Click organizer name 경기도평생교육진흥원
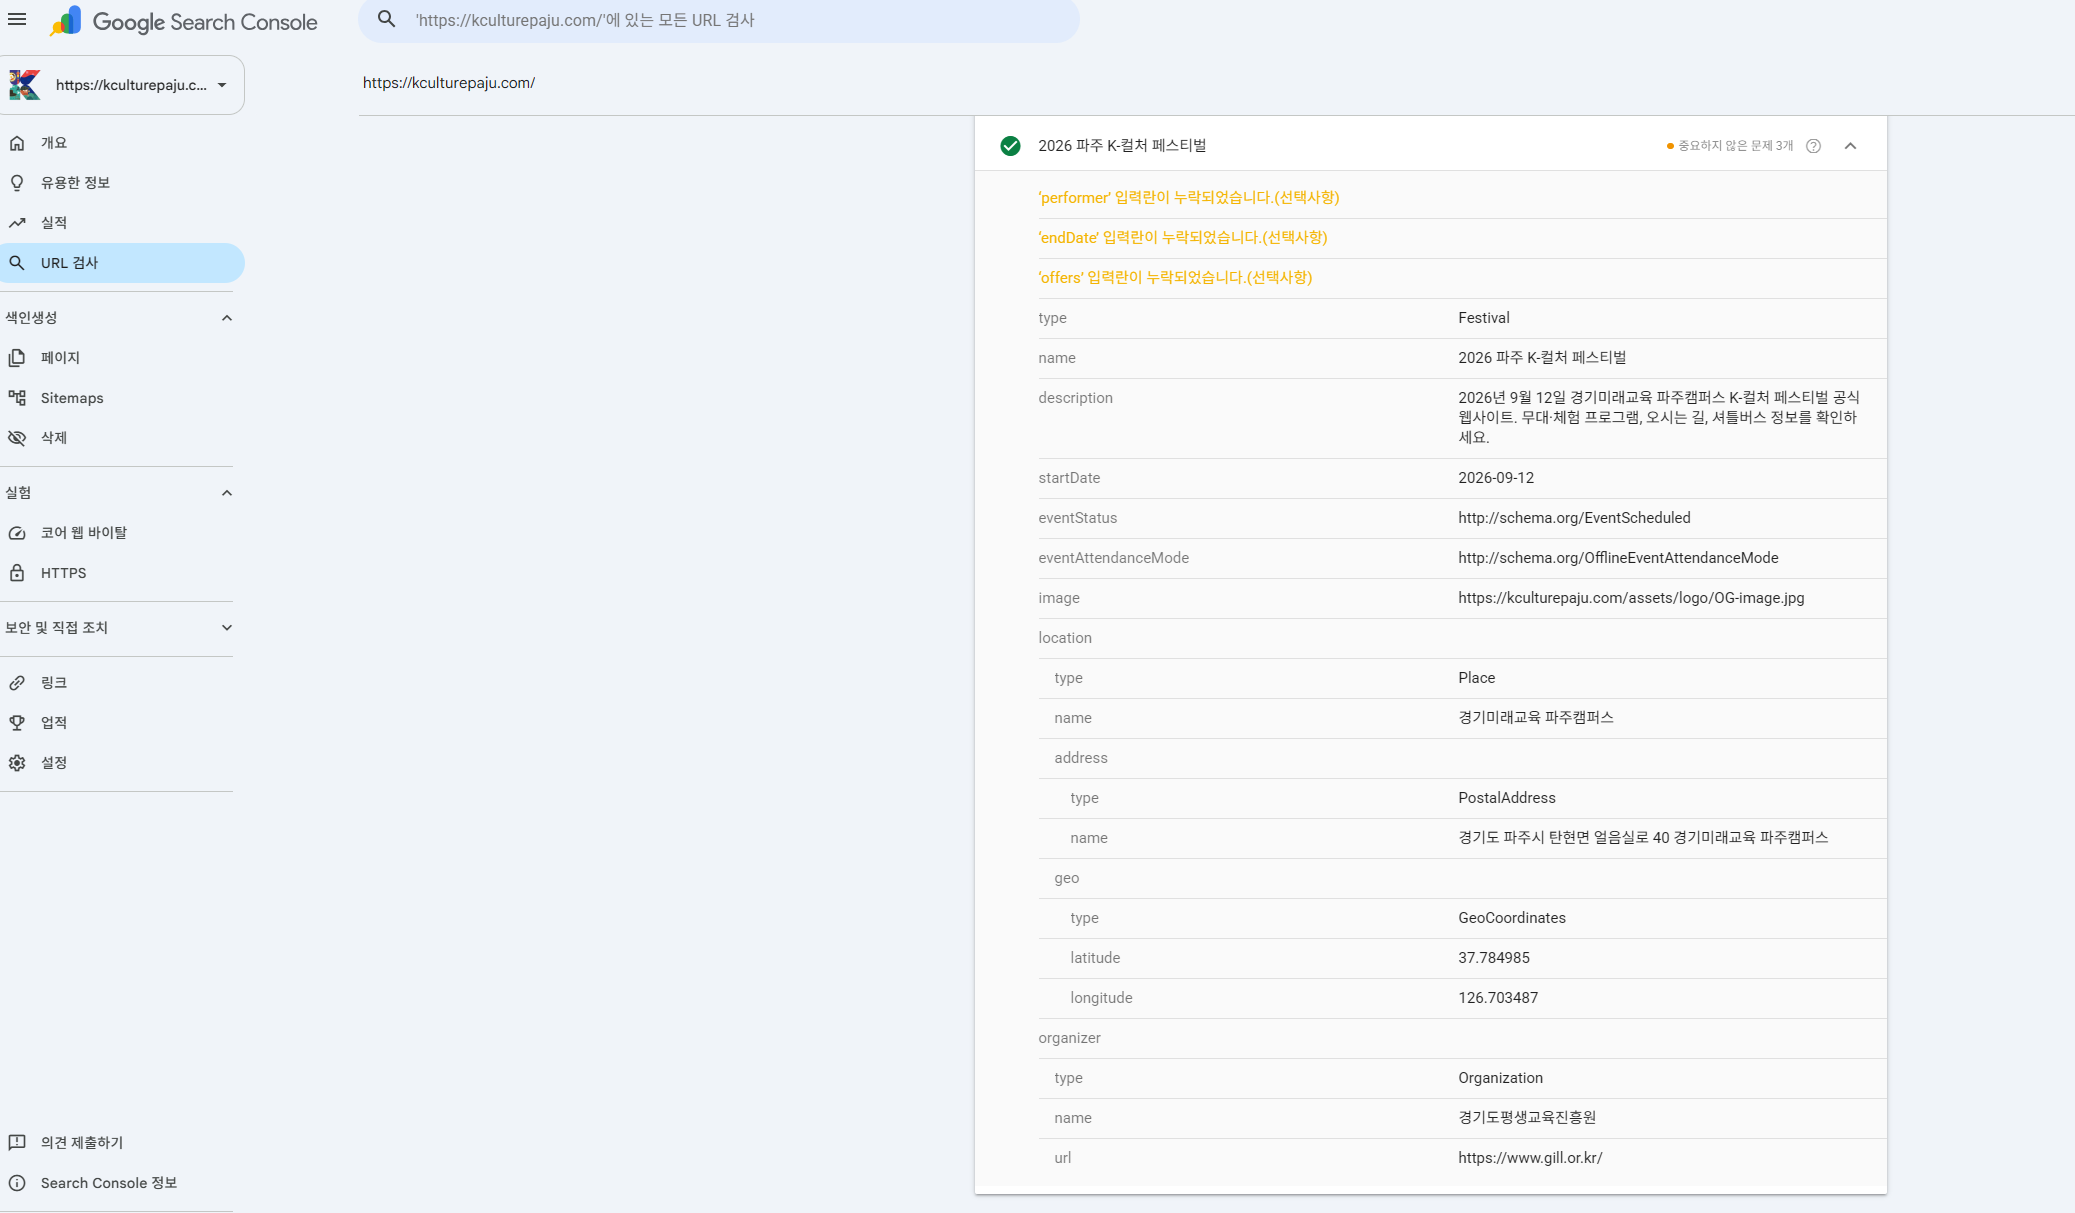Screen dimensions: 2075x1213 coord(1526,1118)
